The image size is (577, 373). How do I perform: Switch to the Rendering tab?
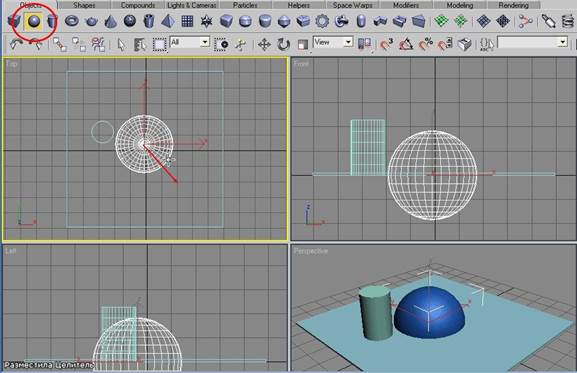513,5
